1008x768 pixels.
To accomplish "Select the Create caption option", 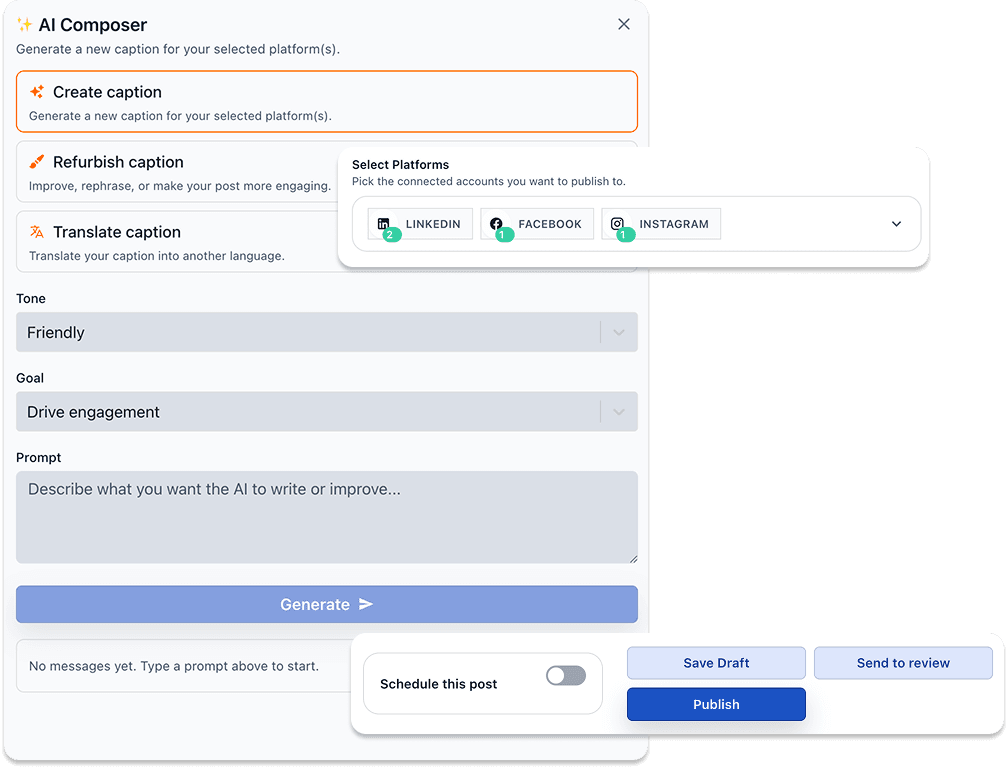I will [x=326, y=102].
